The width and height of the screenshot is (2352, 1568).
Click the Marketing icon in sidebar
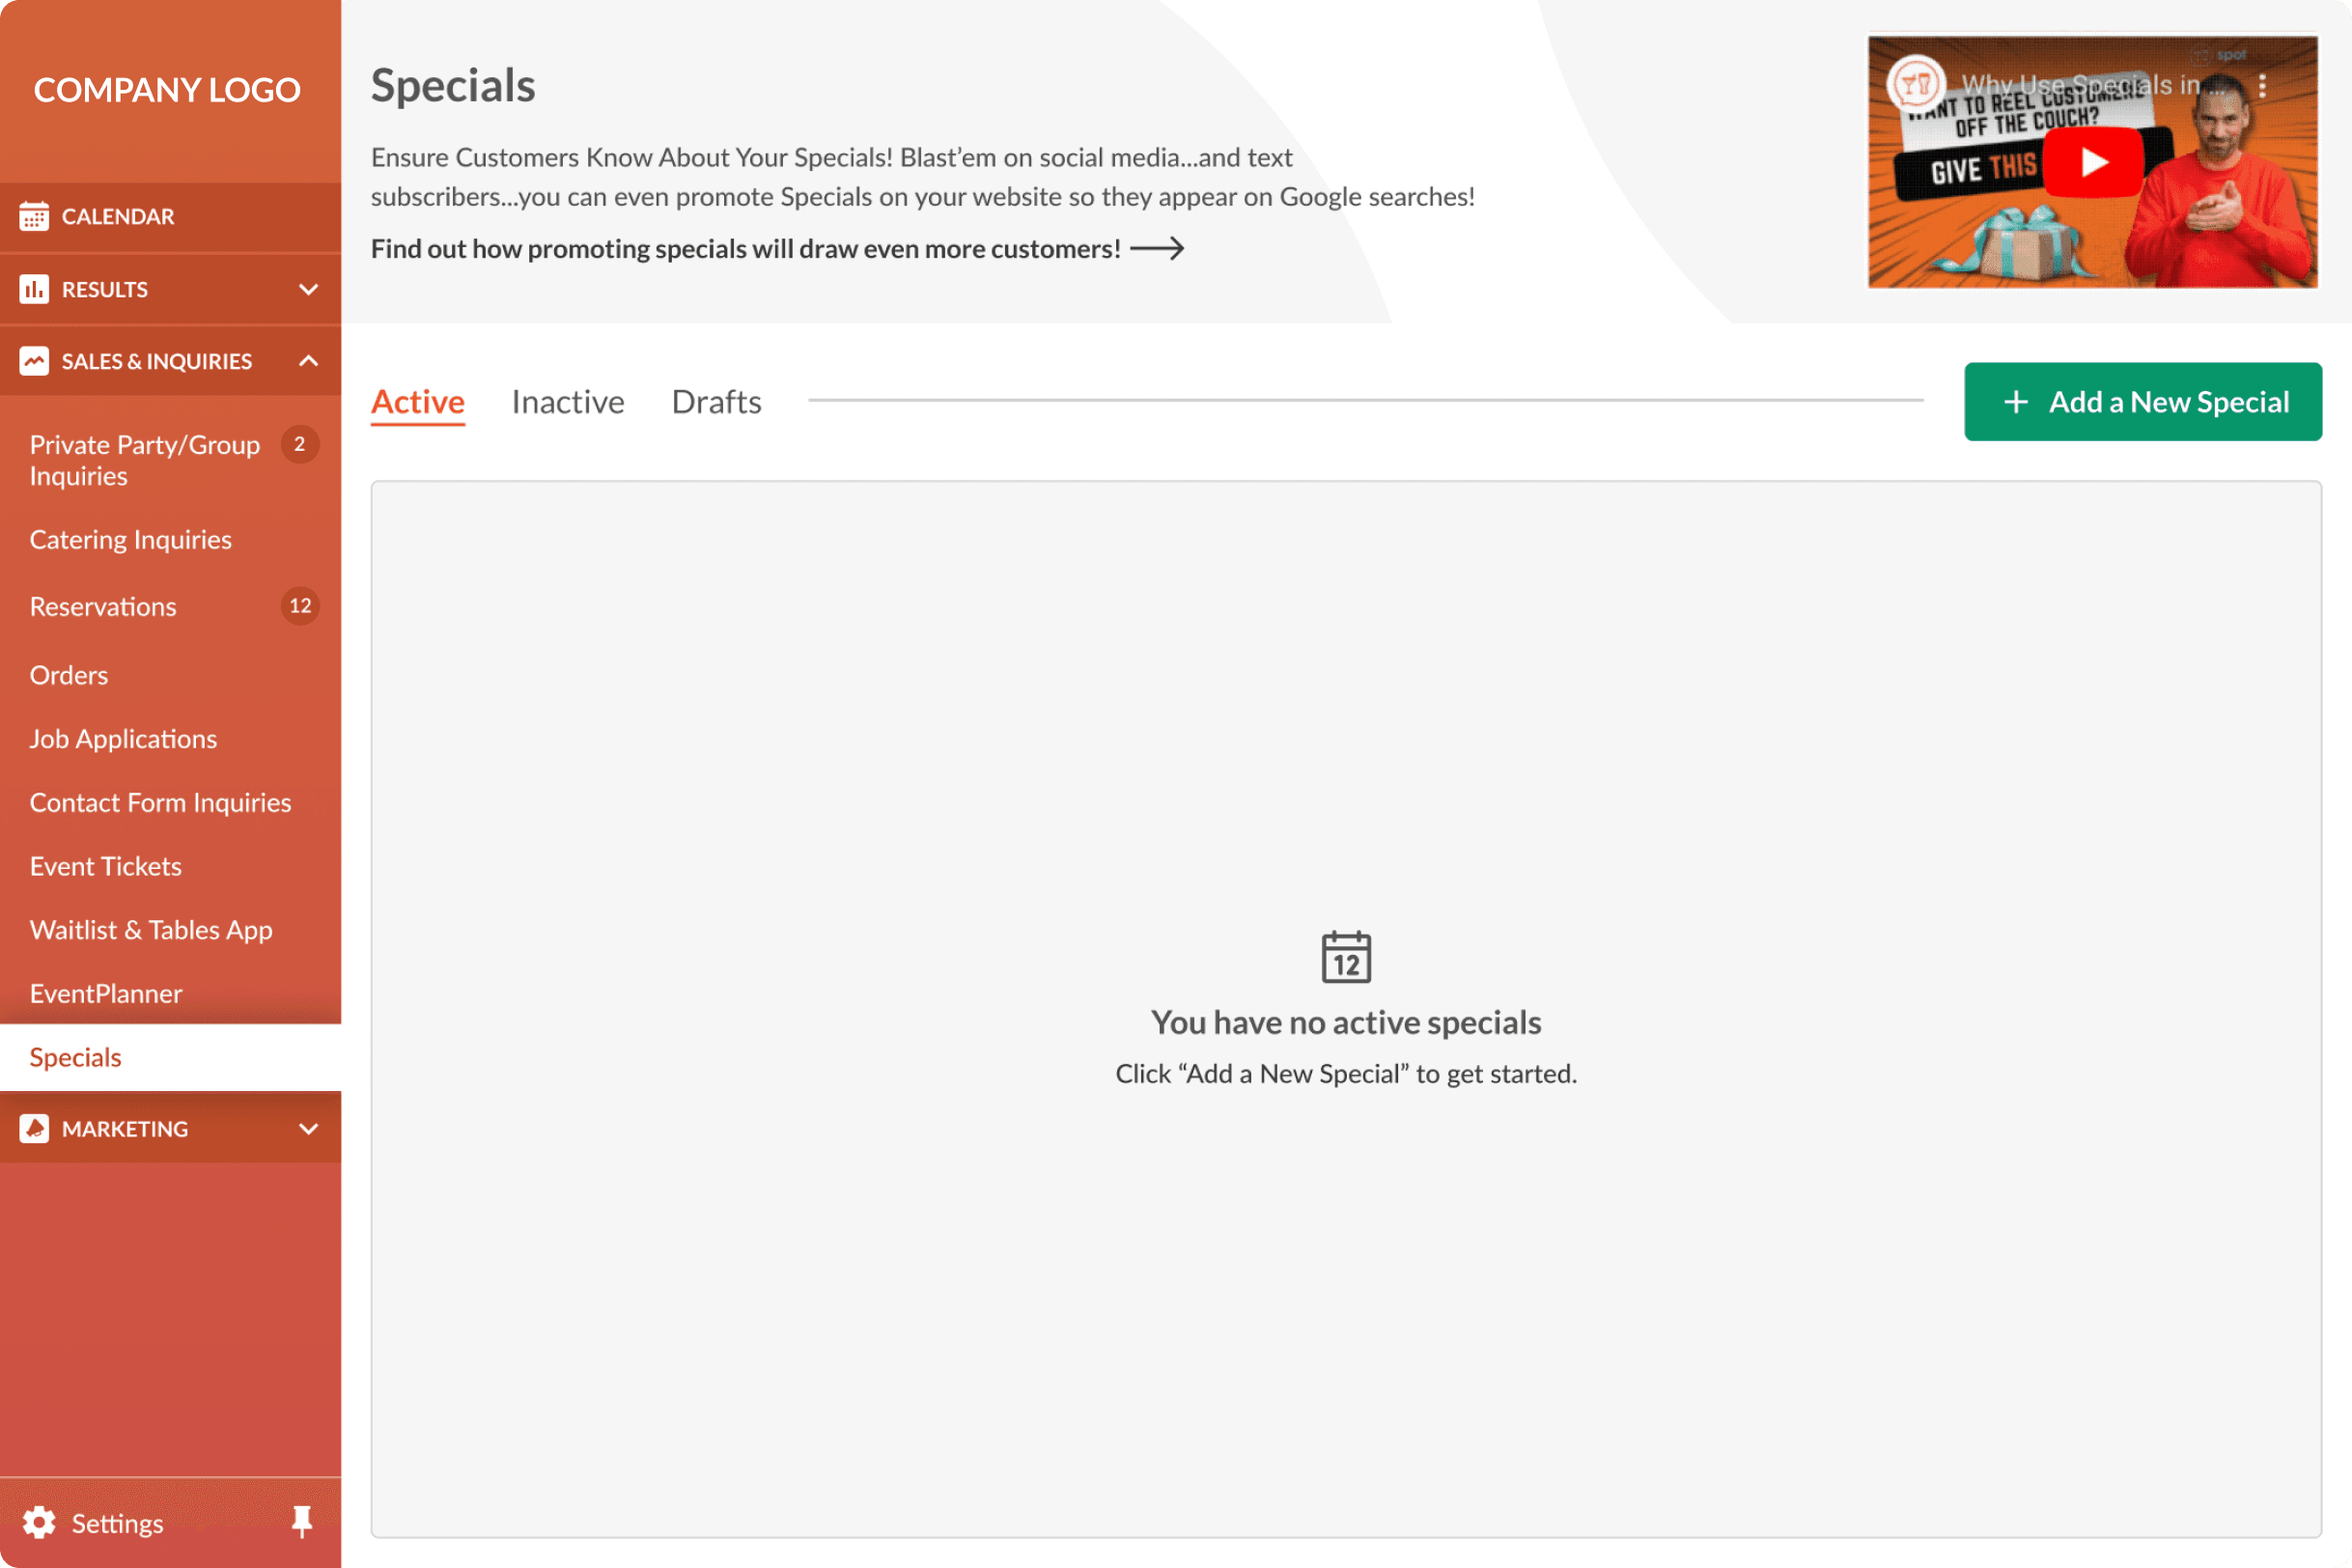click(x=33, y=1127)
